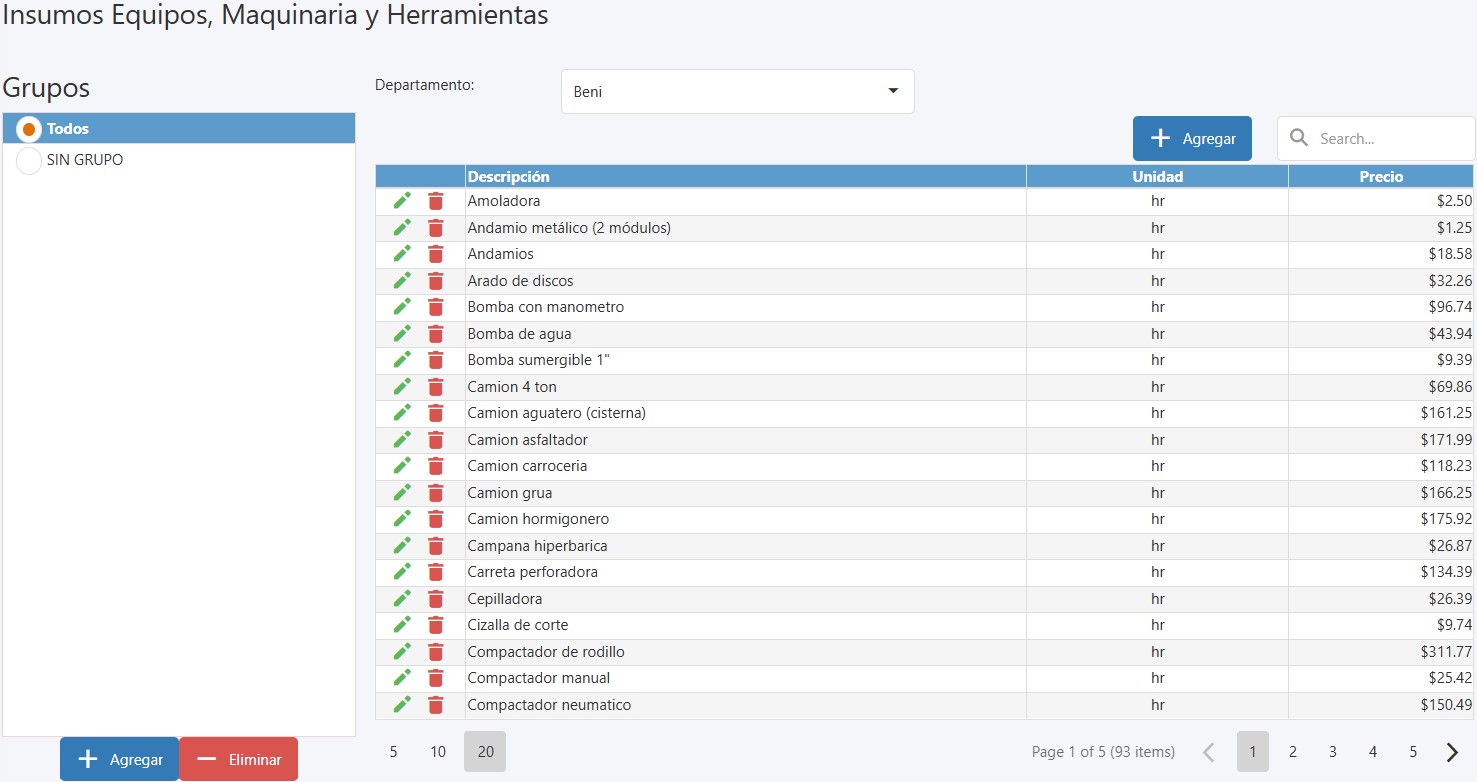Image resolution: width=1477 pixels, height=782 pixels.
Task: Click trash icon for Camion 4 ton
Action: click(435, 387)
